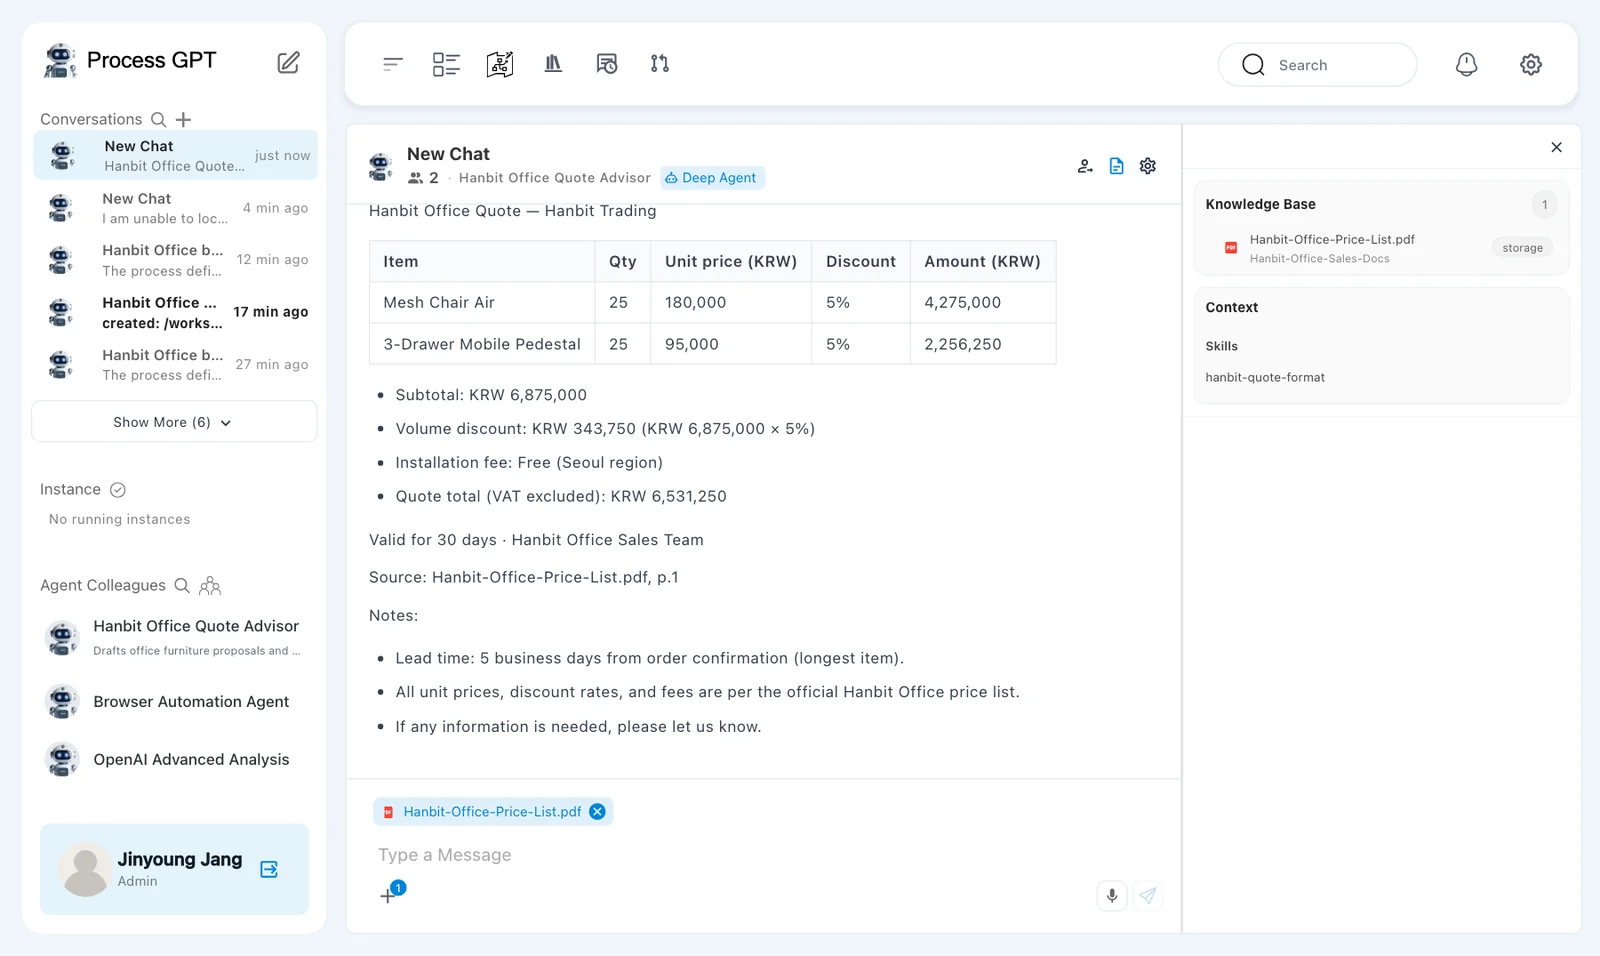Search agent colleagues with the magnifier icon
The image size is (1600, 956).
[182, 585]
